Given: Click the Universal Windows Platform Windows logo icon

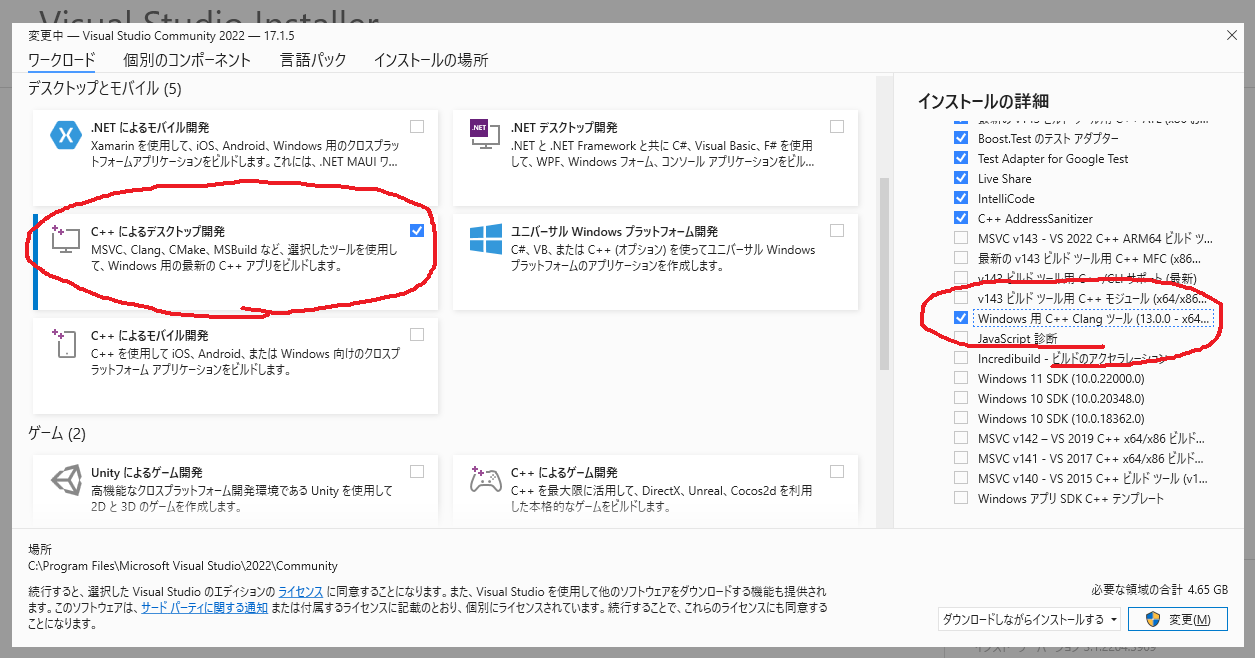Looking at the screenshot, I should (x=485, y=240).
